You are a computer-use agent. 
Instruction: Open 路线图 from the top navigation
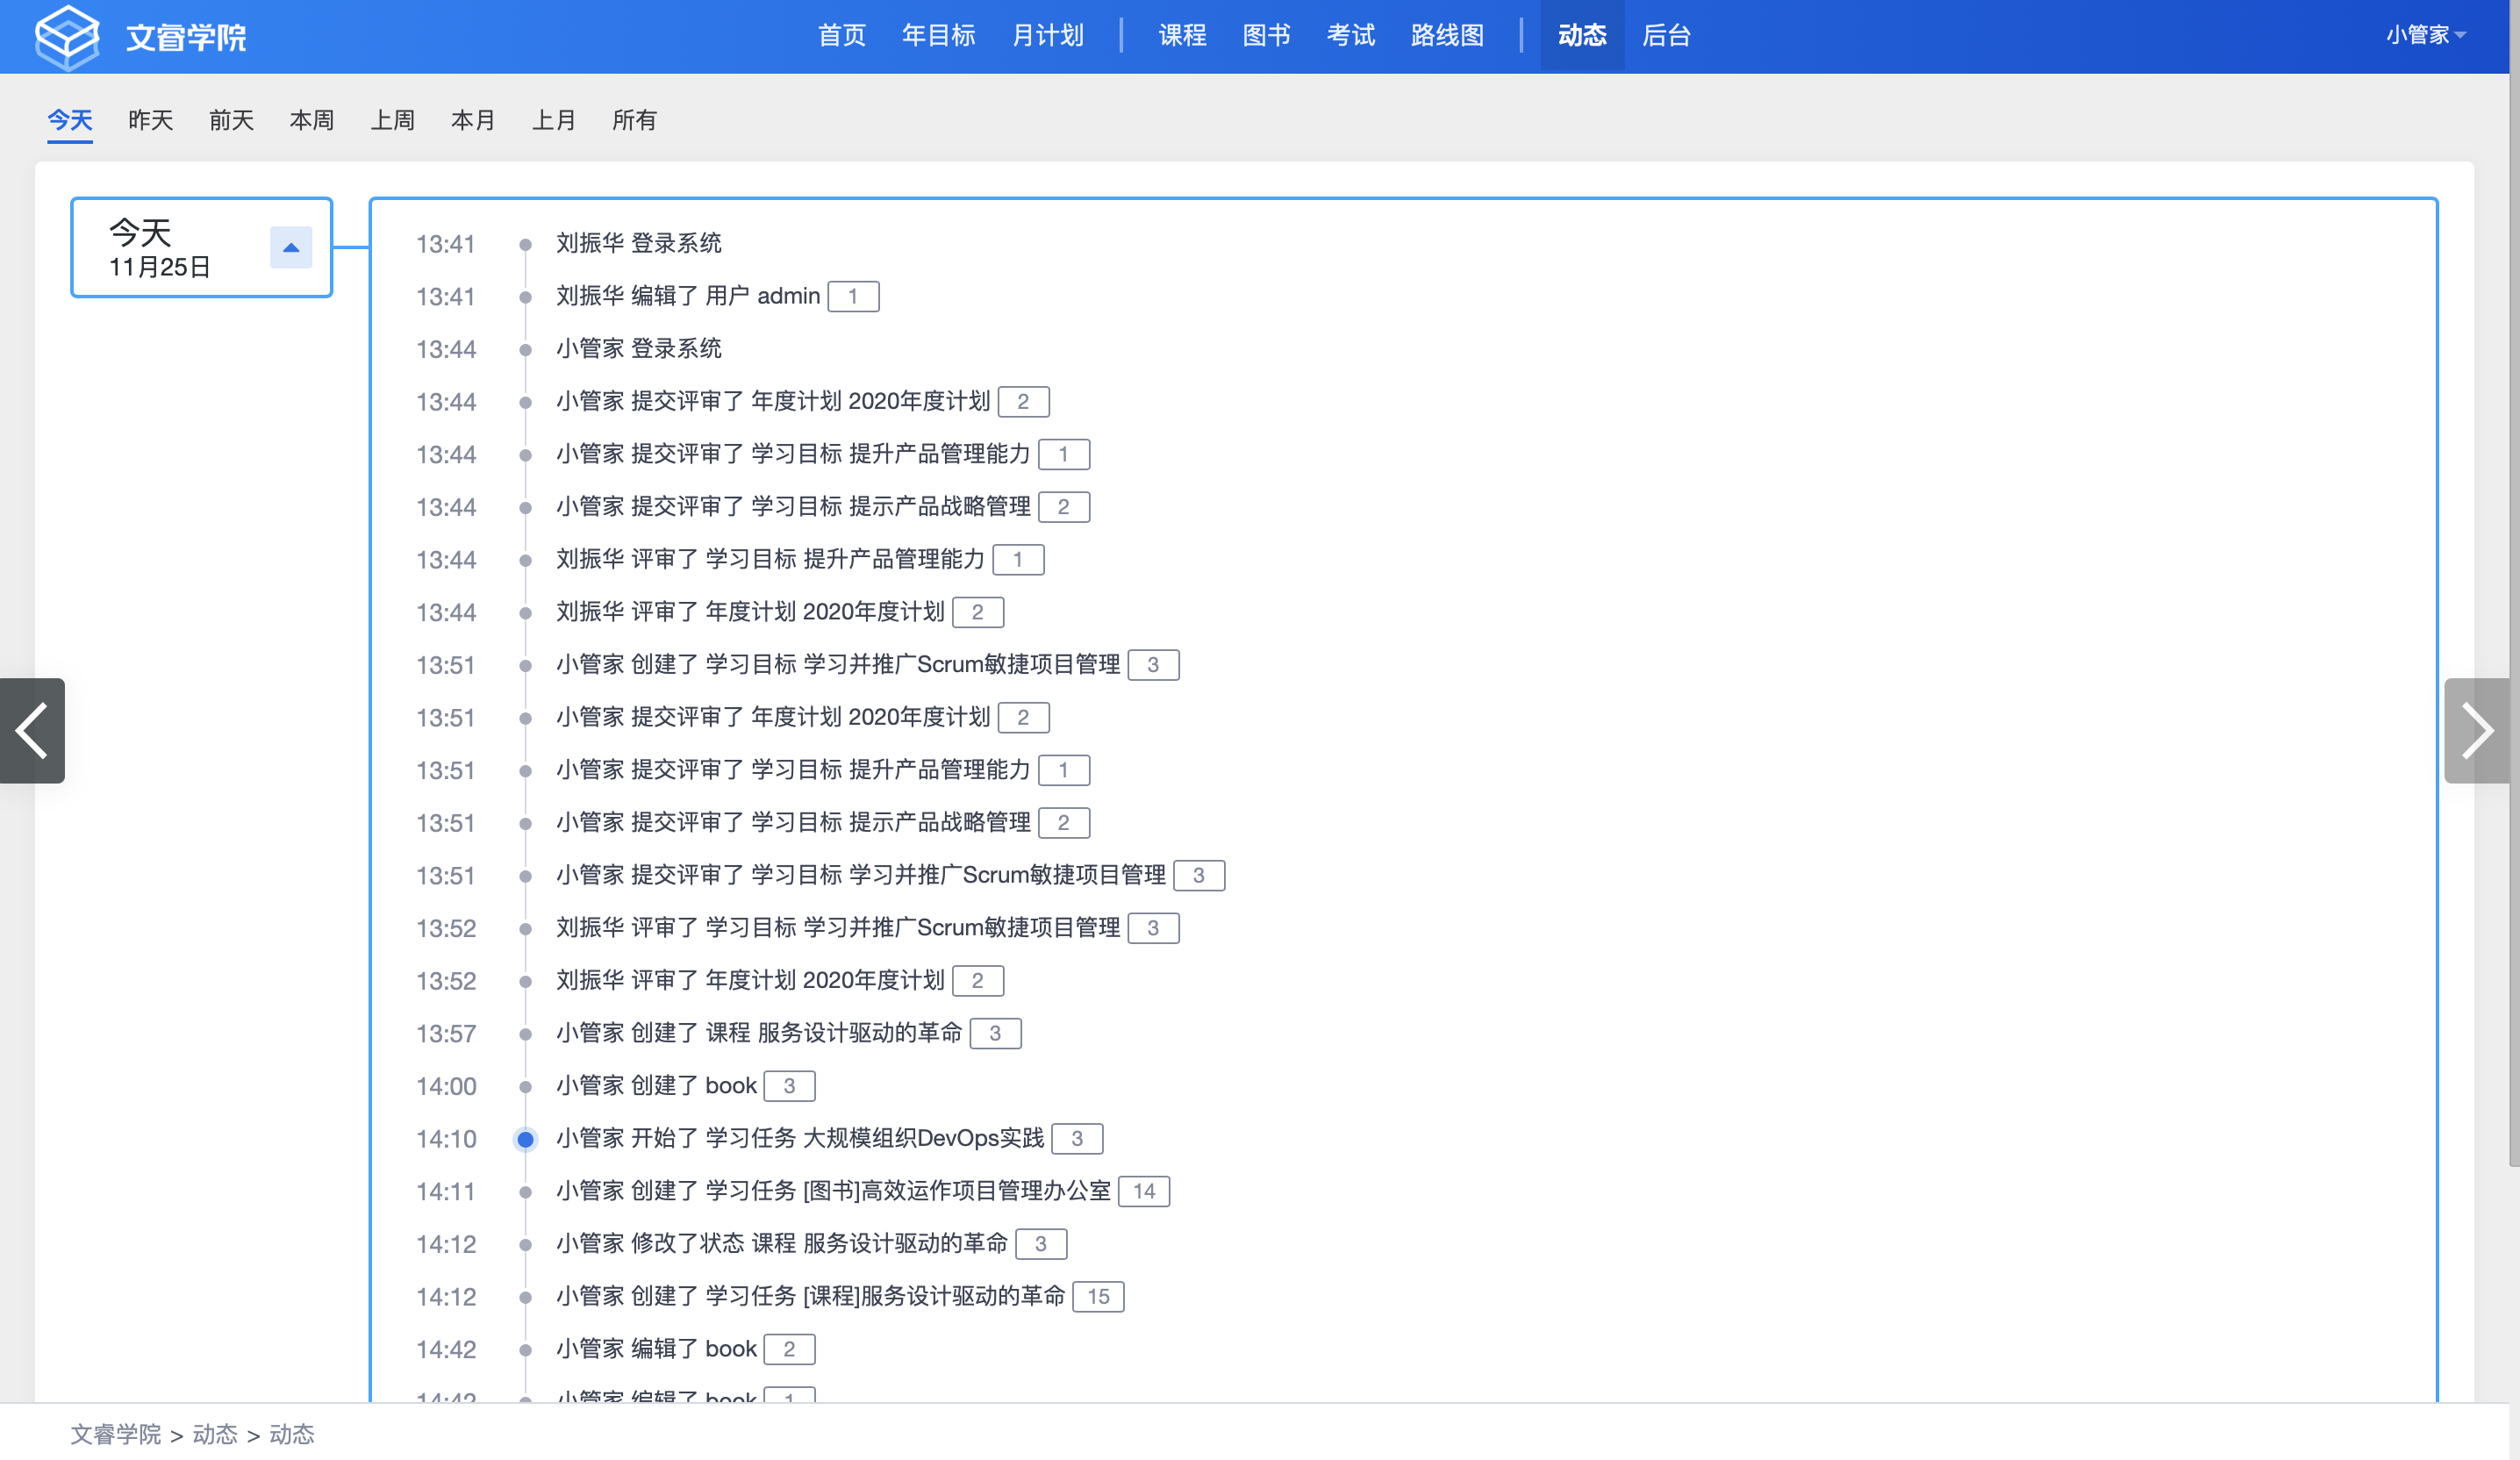pos(1447,35)
